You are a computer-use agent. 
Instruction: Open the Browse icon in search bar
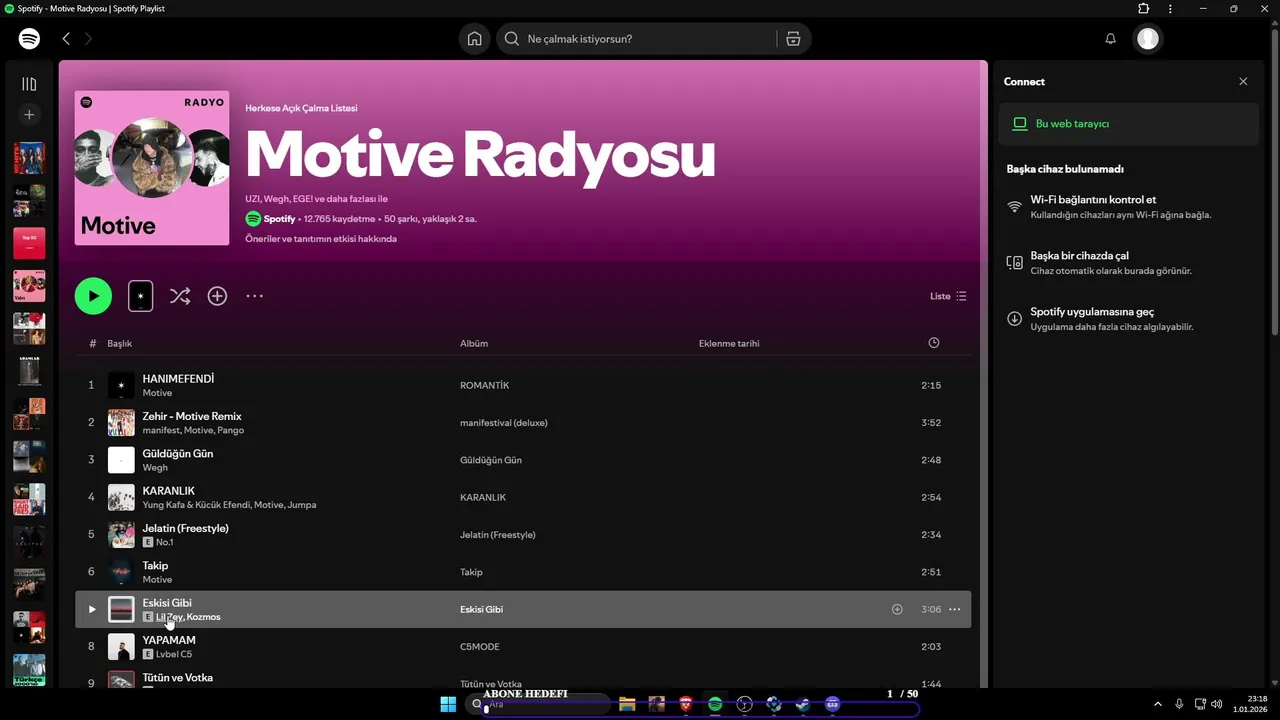pos(793,38)
